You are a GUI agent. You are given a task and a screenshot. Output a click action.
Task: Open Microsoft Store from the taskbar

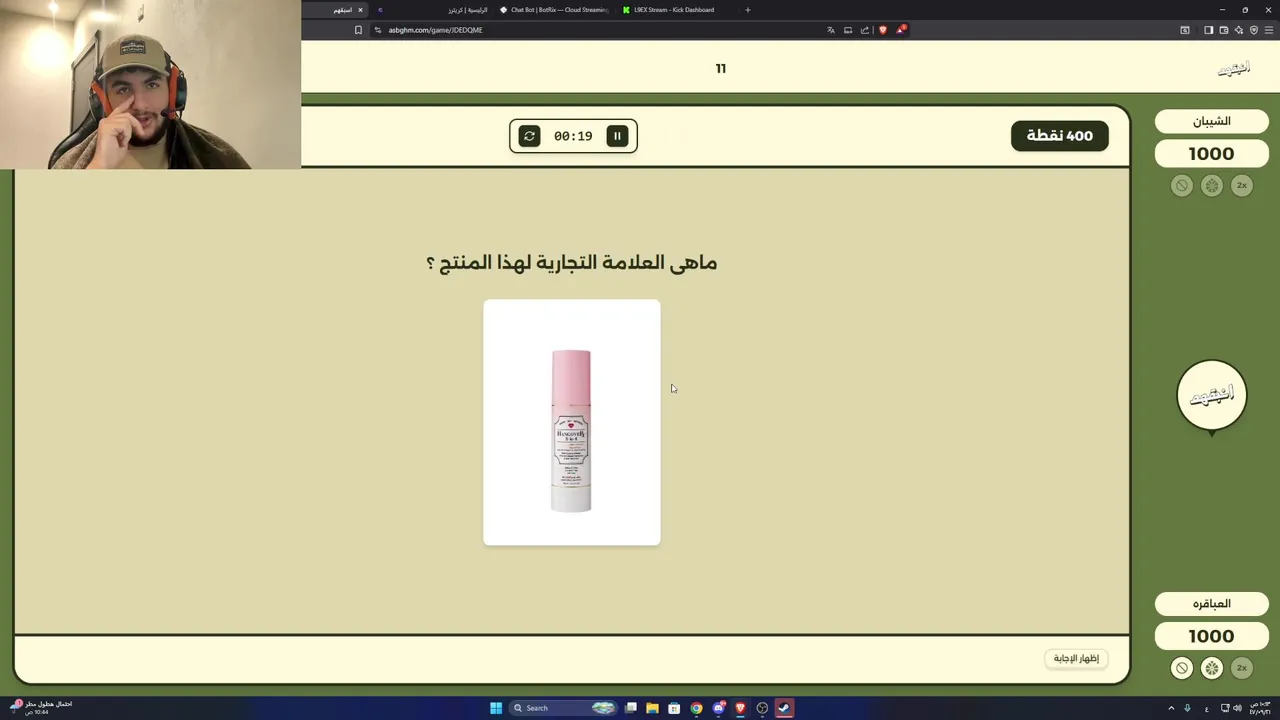(x=674, y=708)
